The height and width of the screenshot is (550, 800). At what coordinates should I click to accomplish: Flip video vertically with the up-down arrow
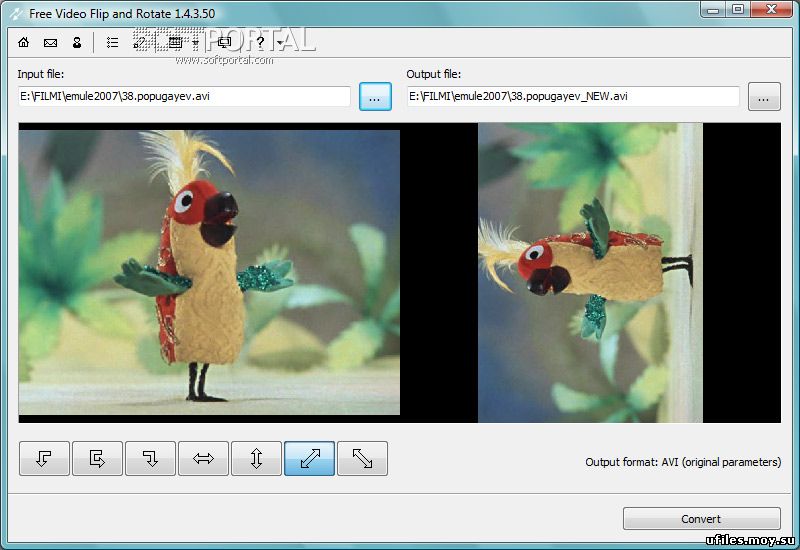[x=256, y=458]
